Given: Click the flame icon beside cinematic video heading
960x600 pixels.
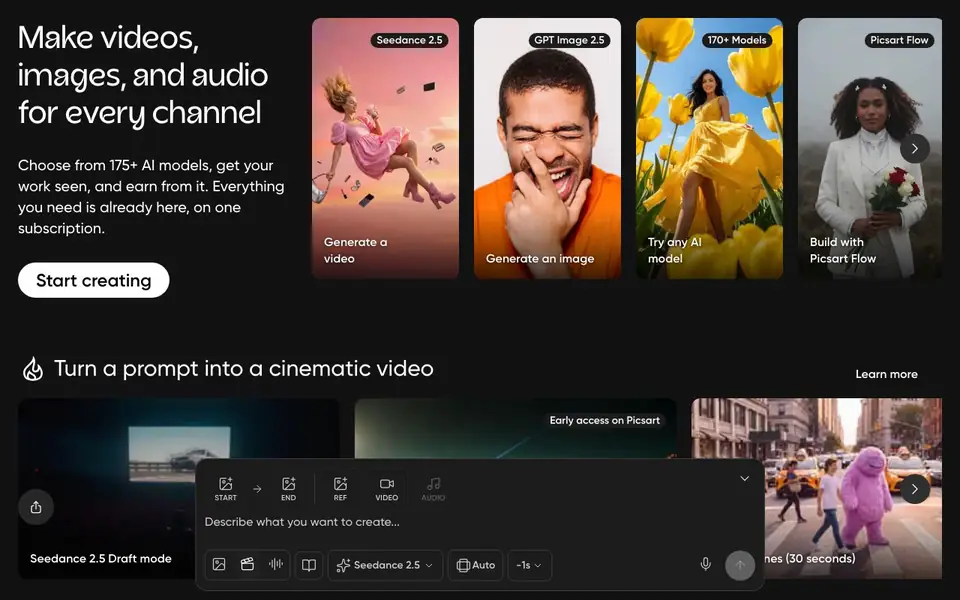Looking at the screenshot, I should click(x=33, y=369).
